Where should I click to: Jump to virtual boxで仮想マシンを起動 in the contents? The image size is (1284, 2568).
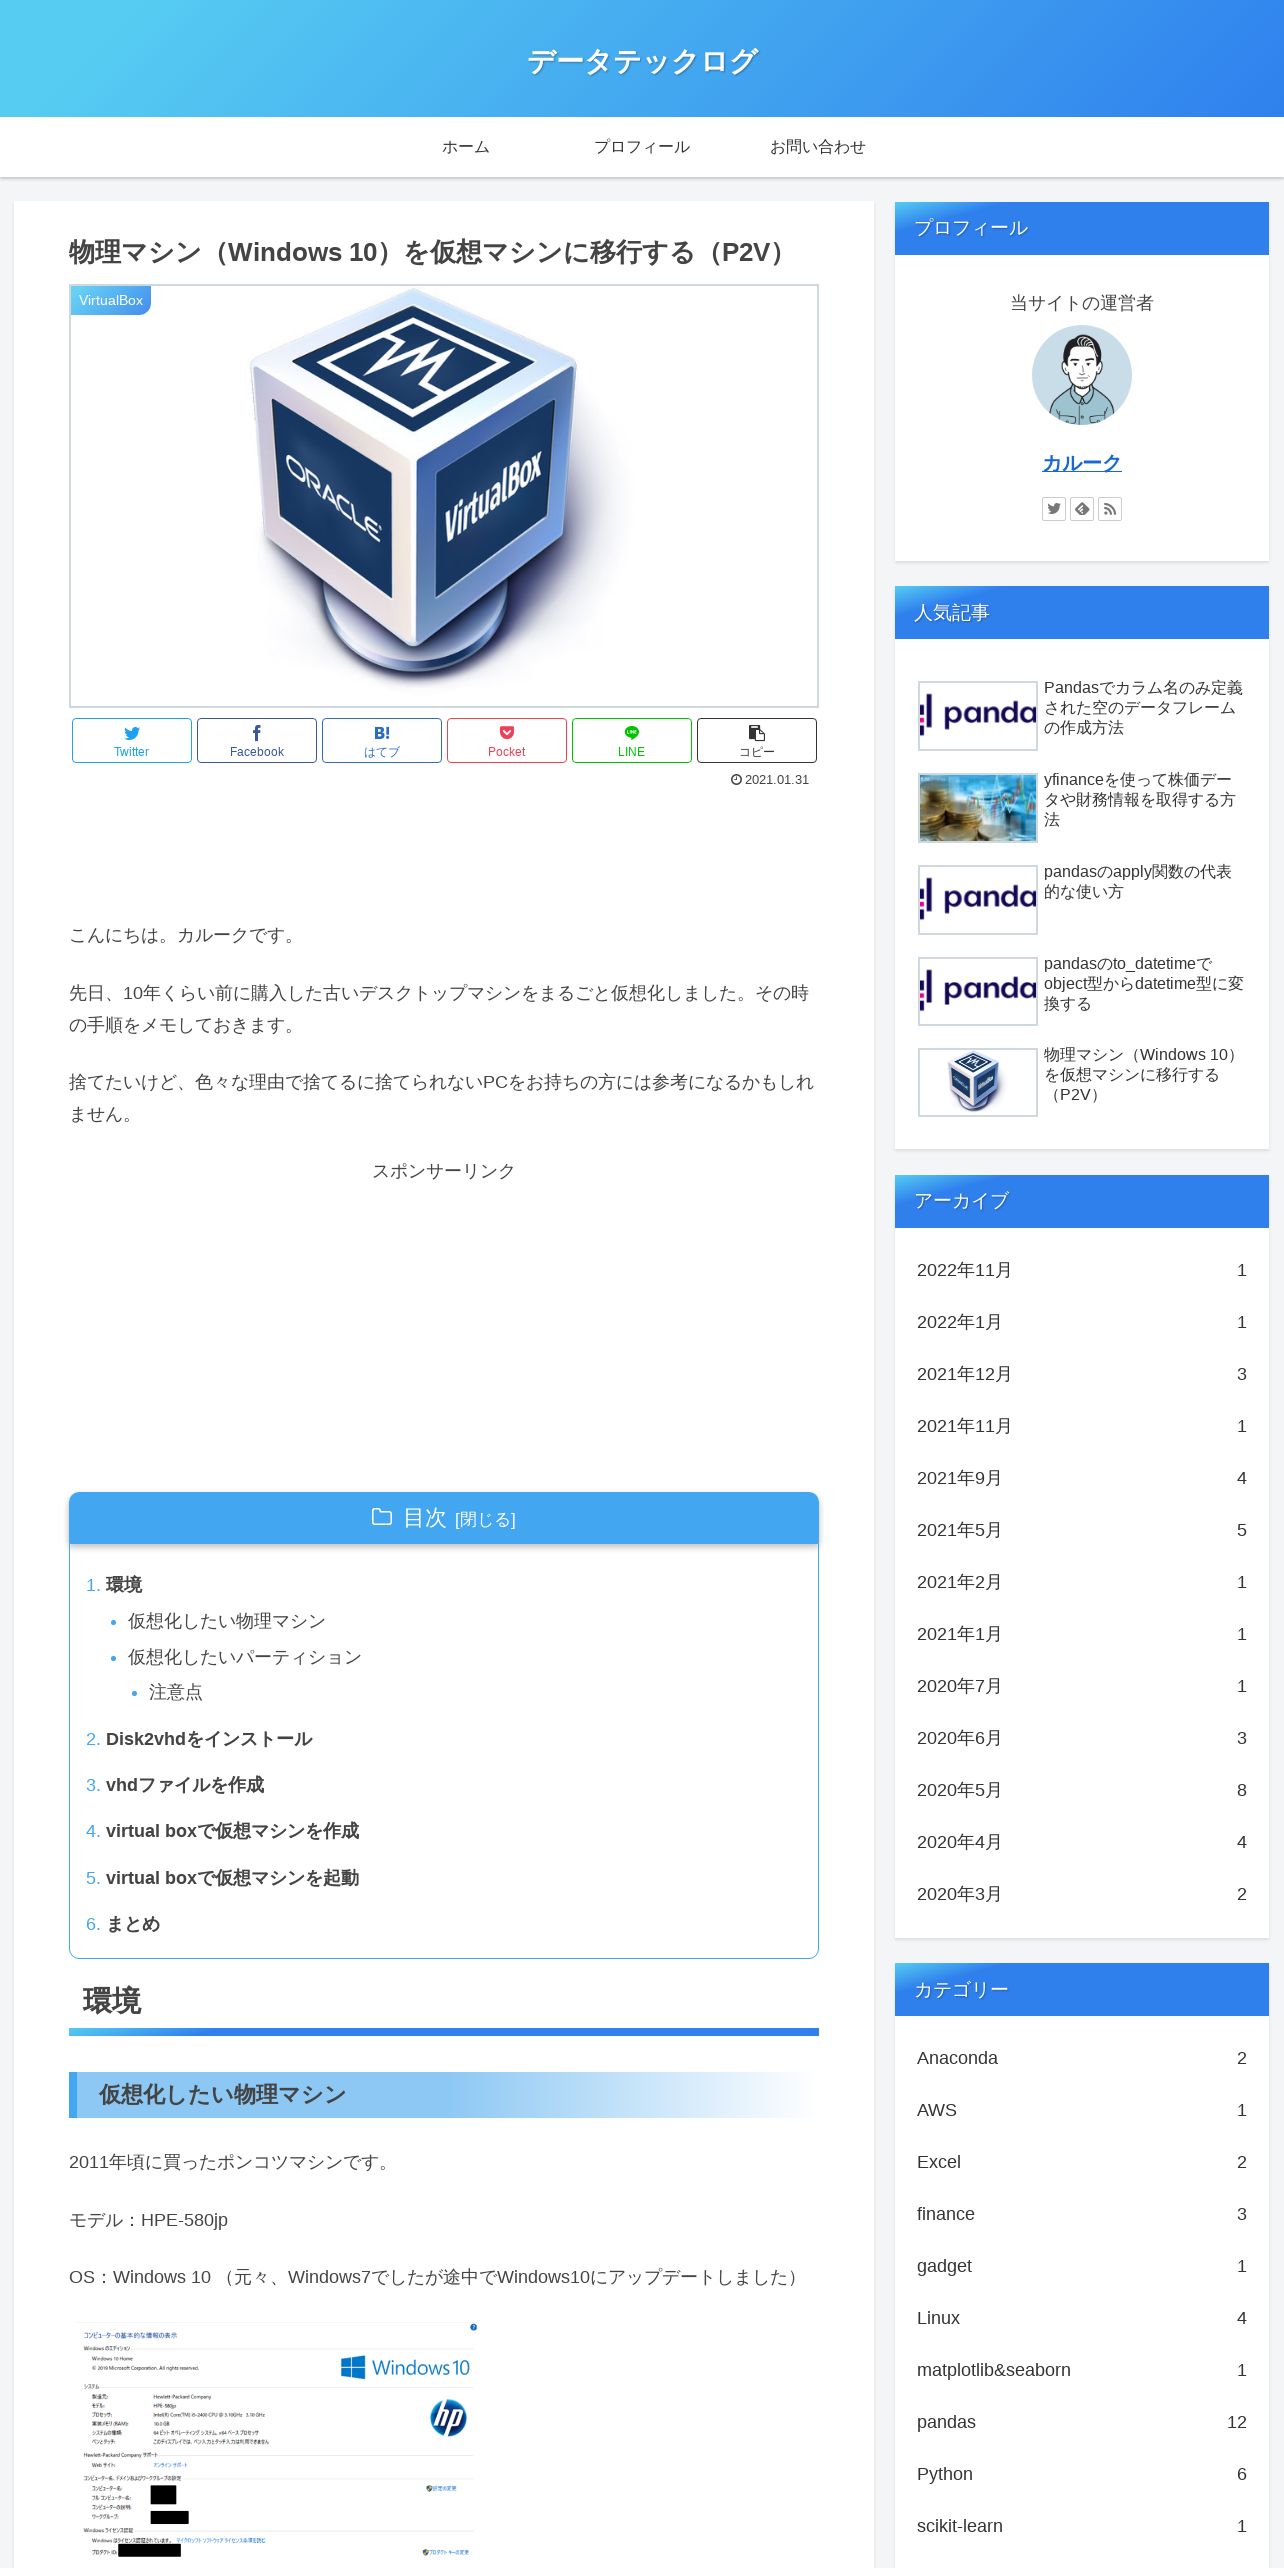click(x=232, y=1878)
